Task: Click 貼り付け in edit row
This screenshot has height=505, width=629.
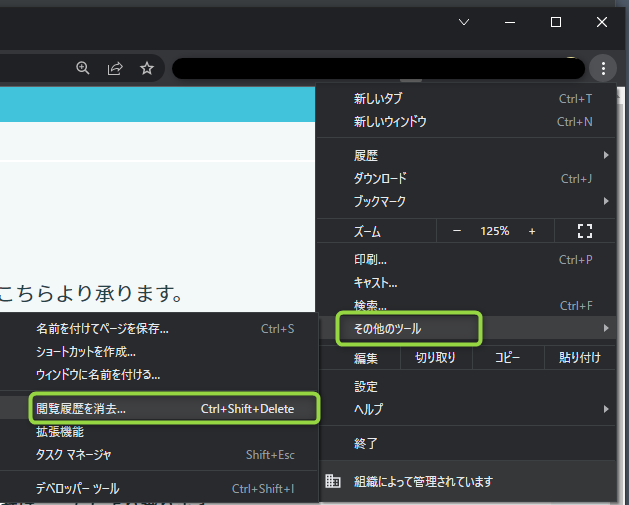Action: pos(580,357)
